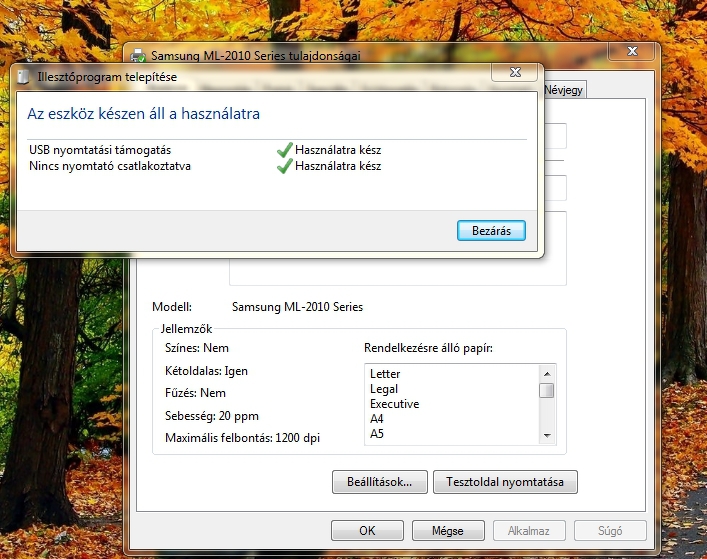Confirm with the OK button
Viewport: 707px width, 559px height.
coord(367,531)
